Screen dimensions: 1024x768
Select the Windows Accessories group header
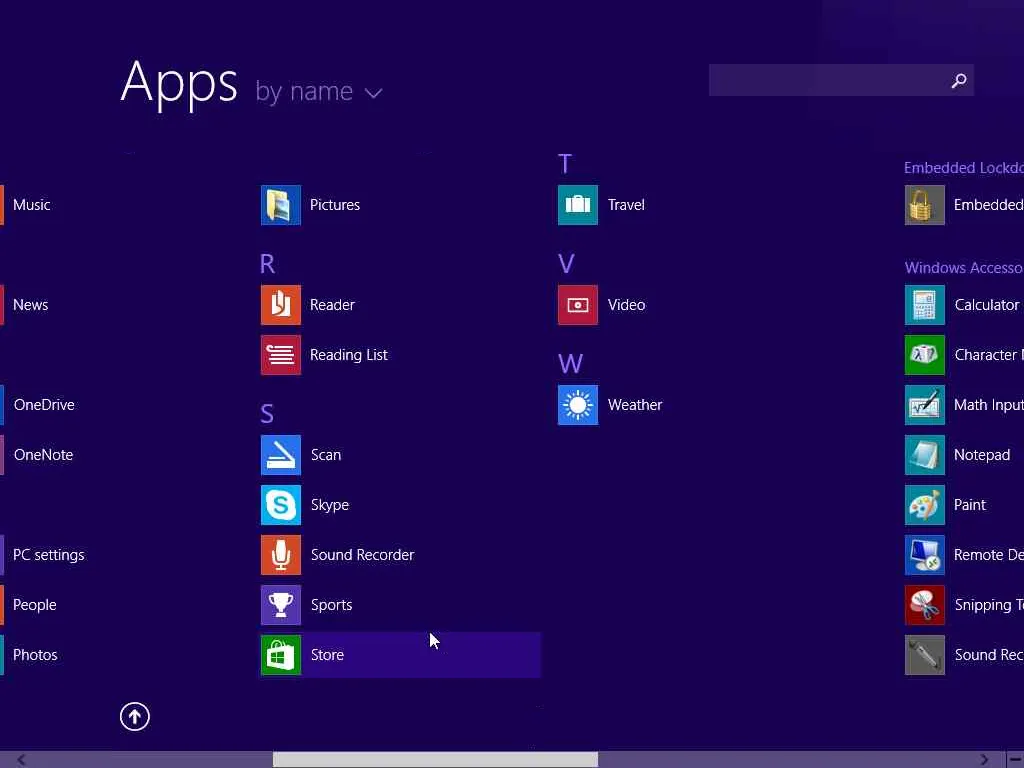point(964,268)
